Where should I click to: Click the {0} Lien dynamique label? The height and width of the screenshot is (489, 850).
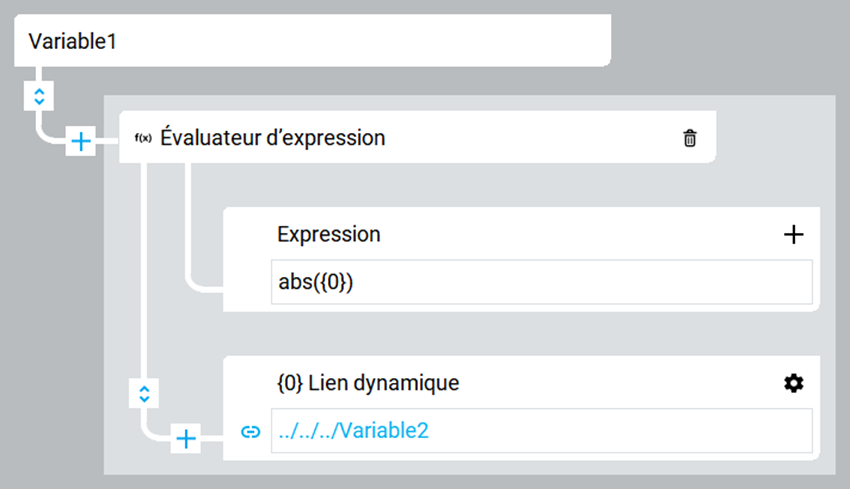[x=368, y=383]
